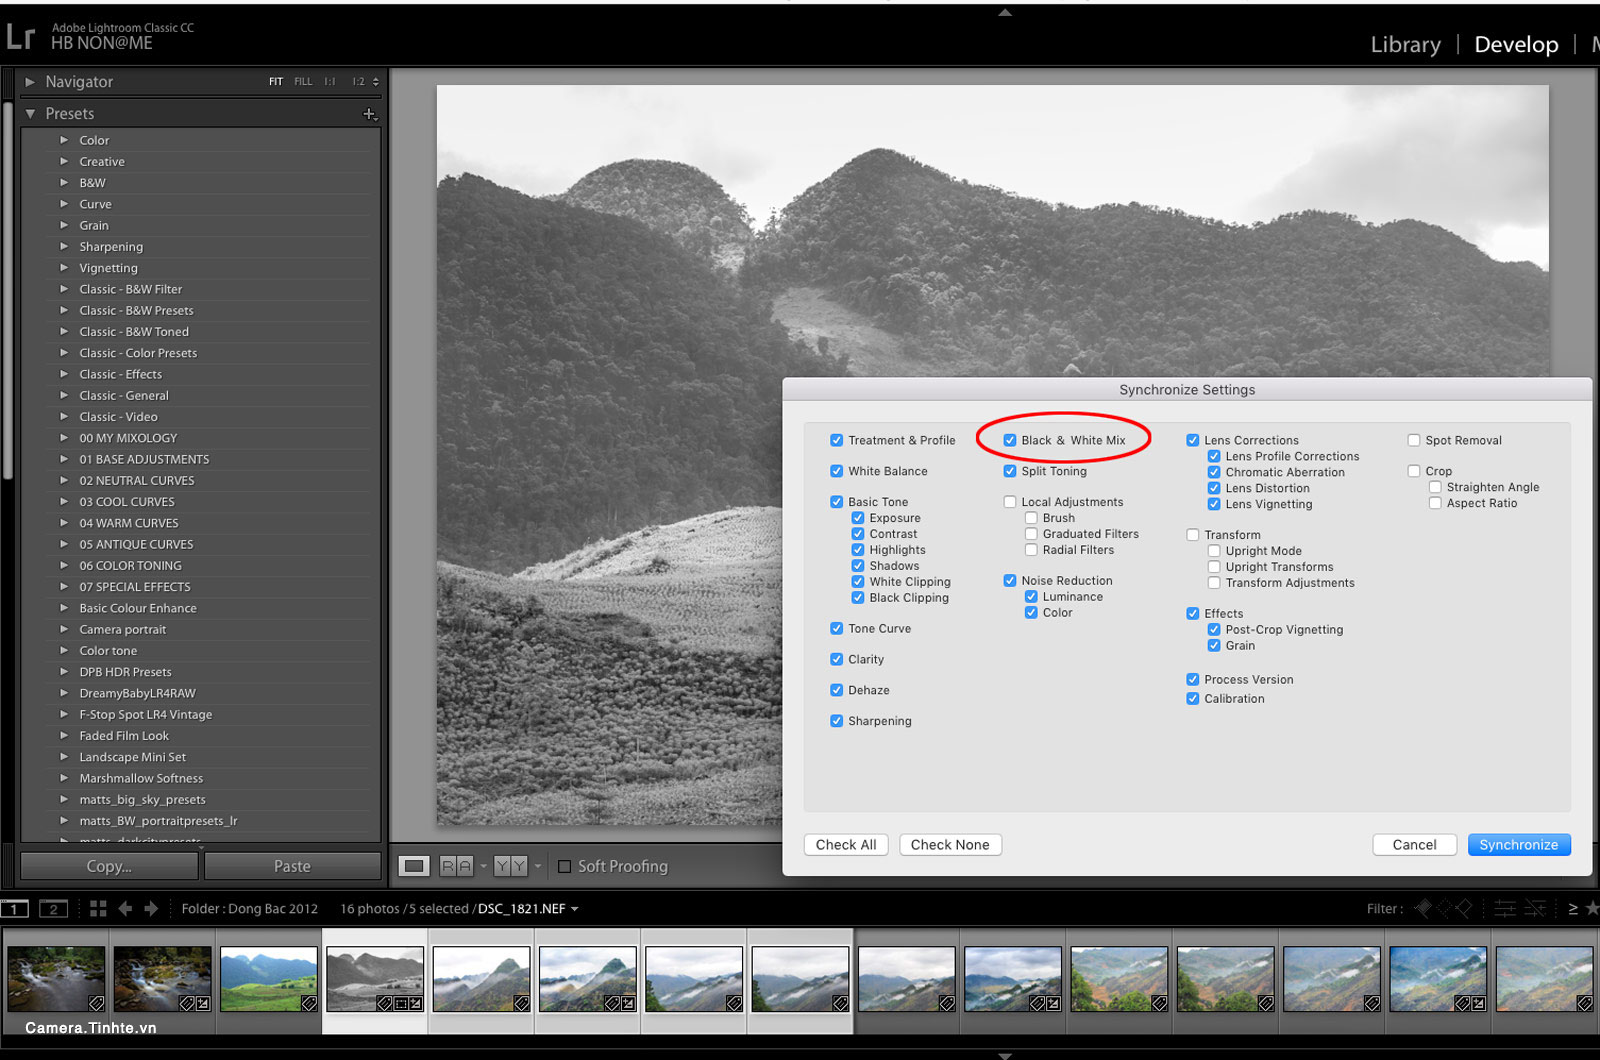Enable Local Adjustments checkbox
This screenshot has height=1060, width=1600.
point(1010,502)
